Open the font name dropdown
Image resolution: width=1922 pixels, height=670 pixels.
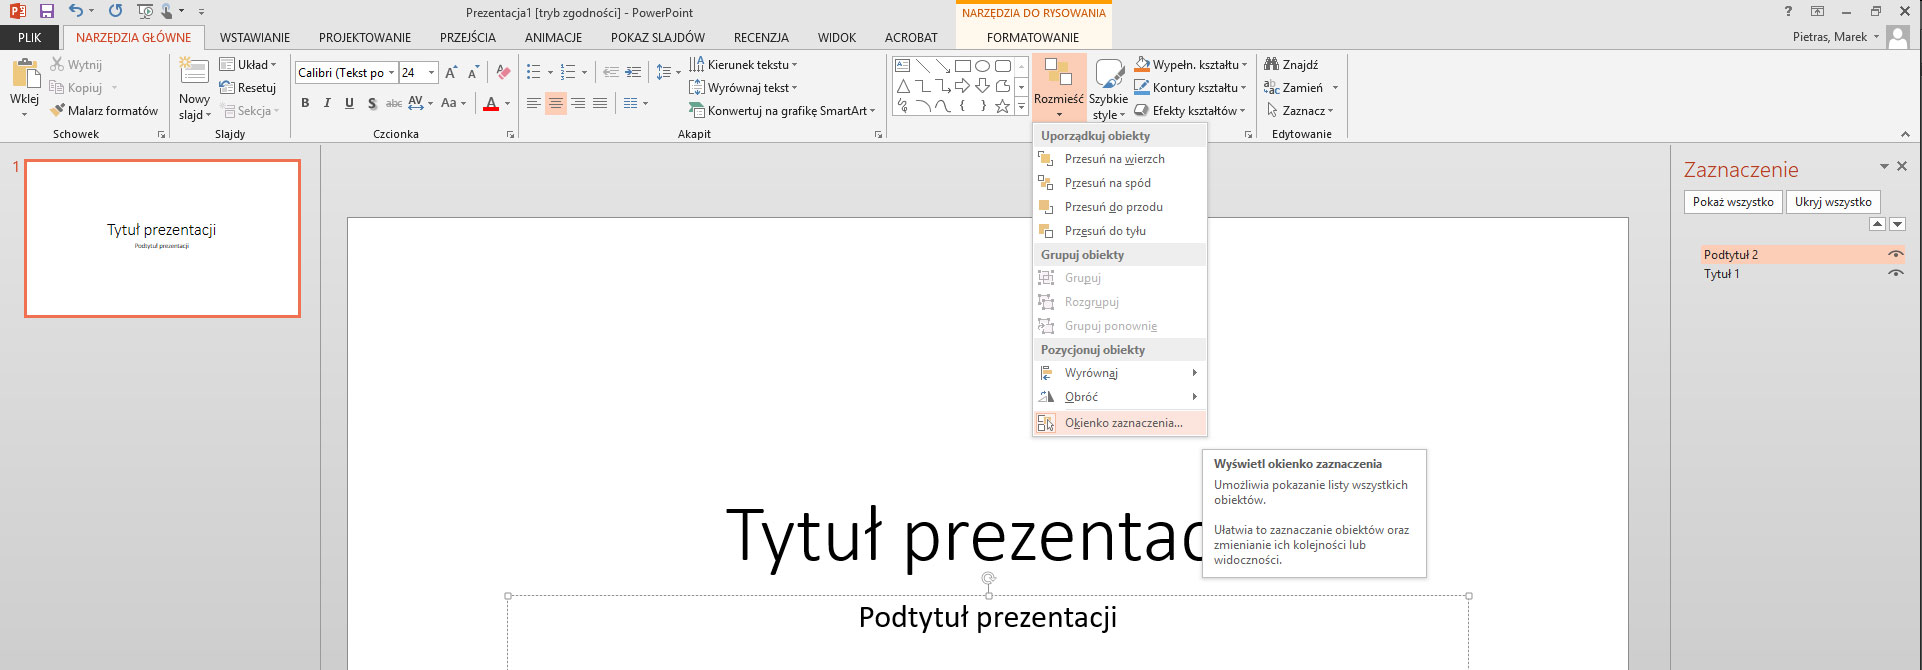391,72
